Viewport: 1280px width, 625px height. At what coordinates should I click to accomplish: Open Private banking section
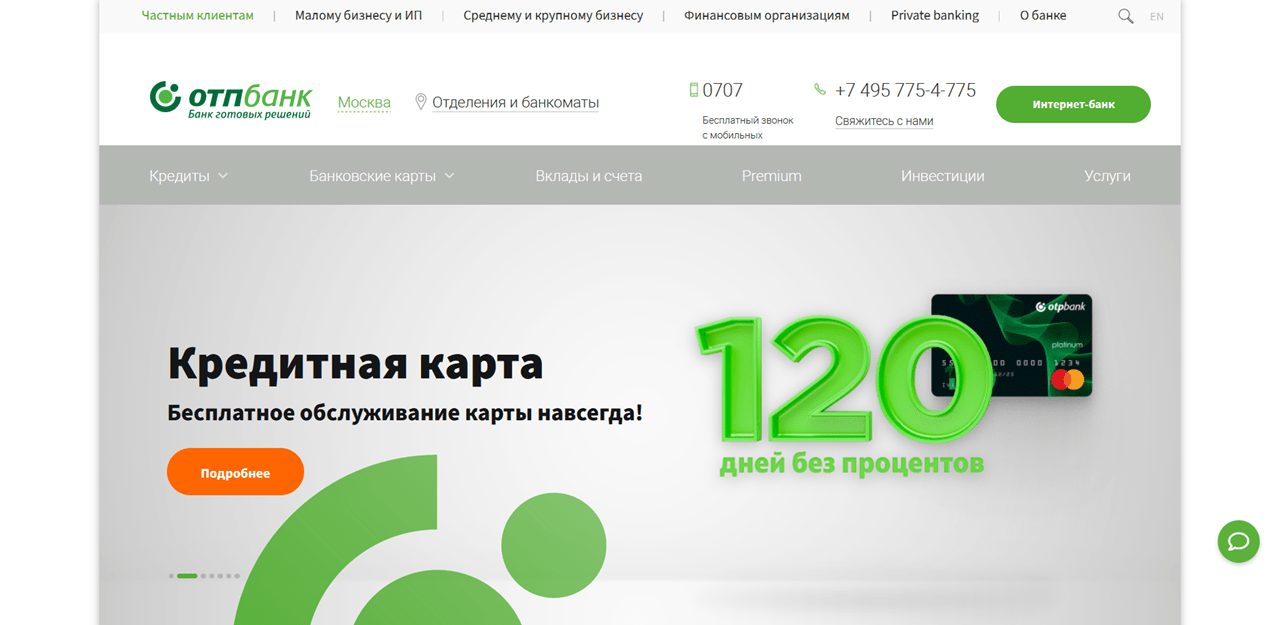pyautogui.click(x=935, y=16)
